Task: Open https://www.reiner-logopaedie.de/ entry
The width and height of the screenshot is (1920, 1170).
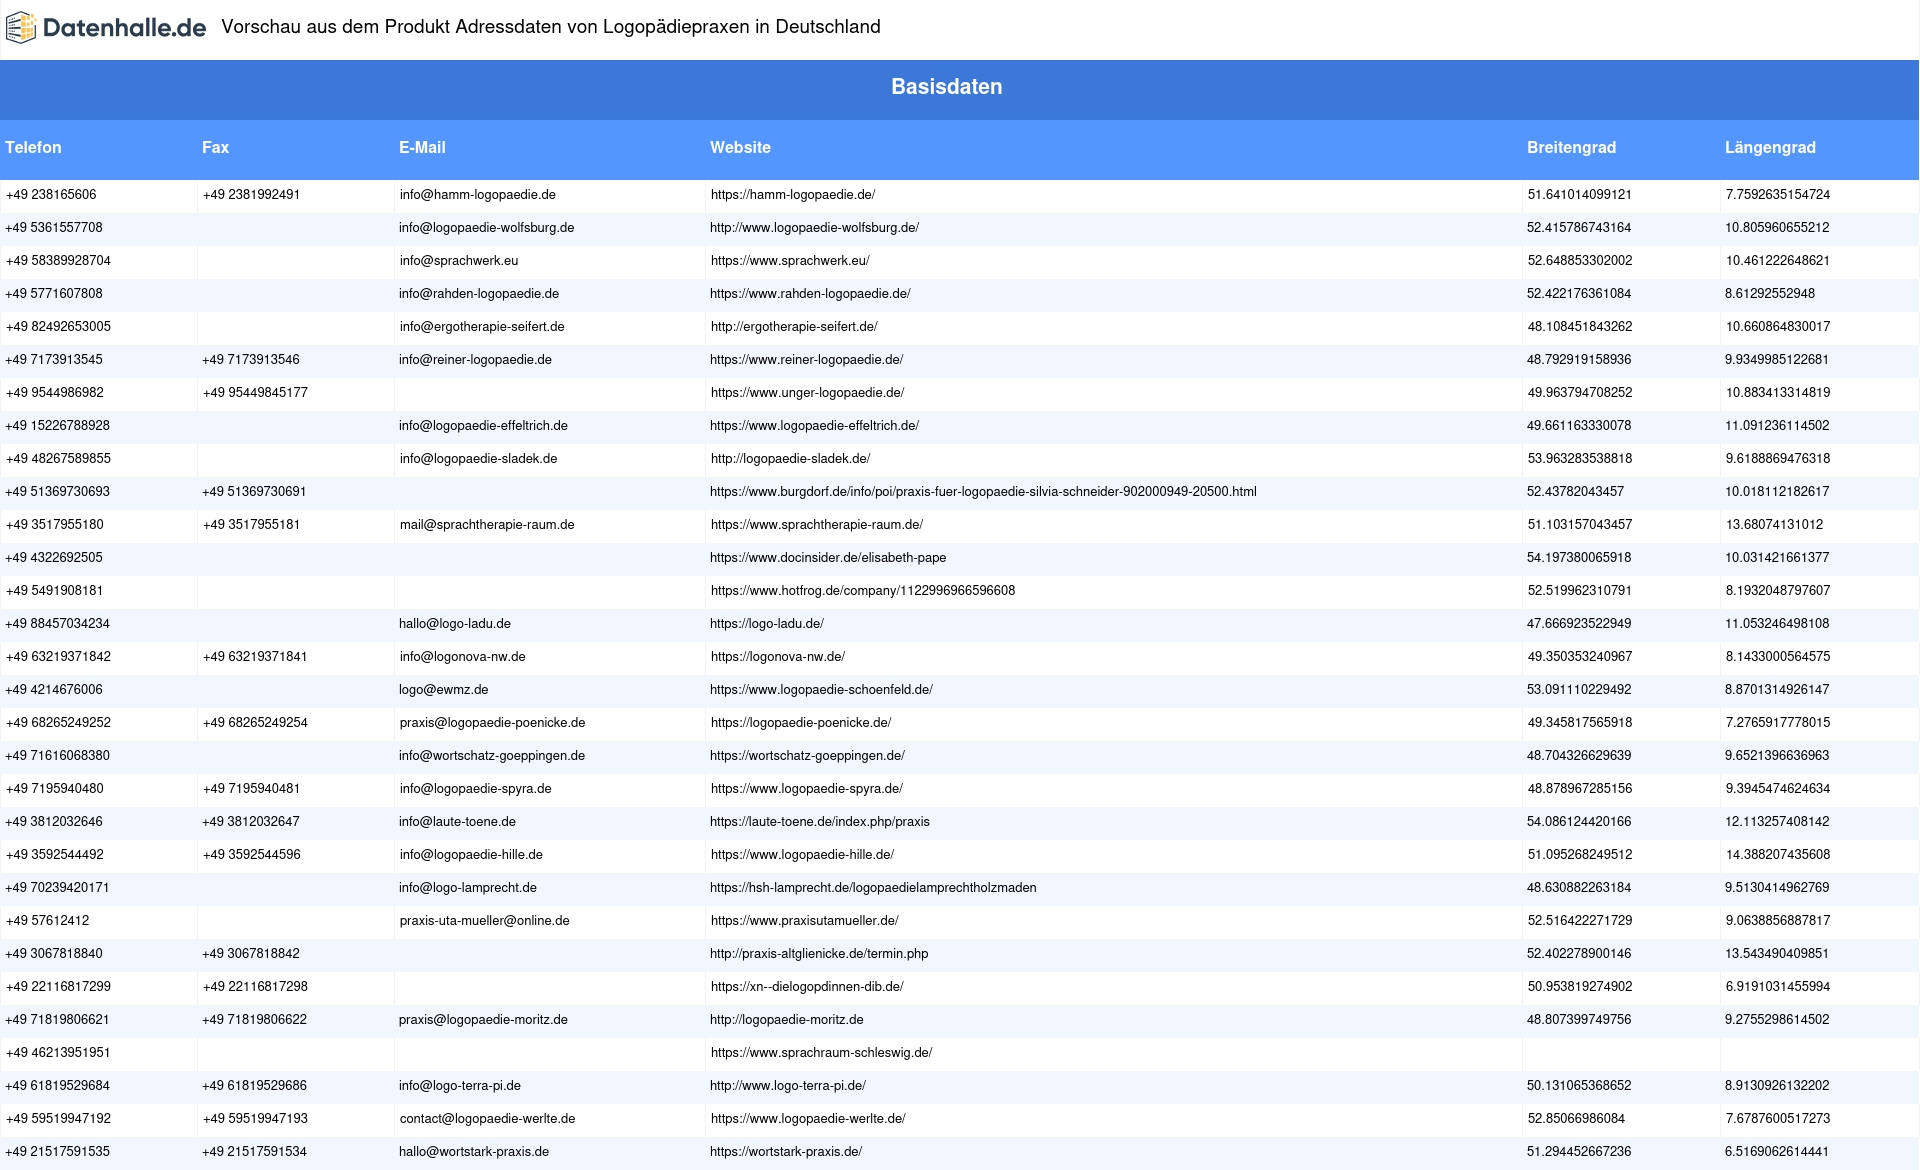Action: coord(806,360)
